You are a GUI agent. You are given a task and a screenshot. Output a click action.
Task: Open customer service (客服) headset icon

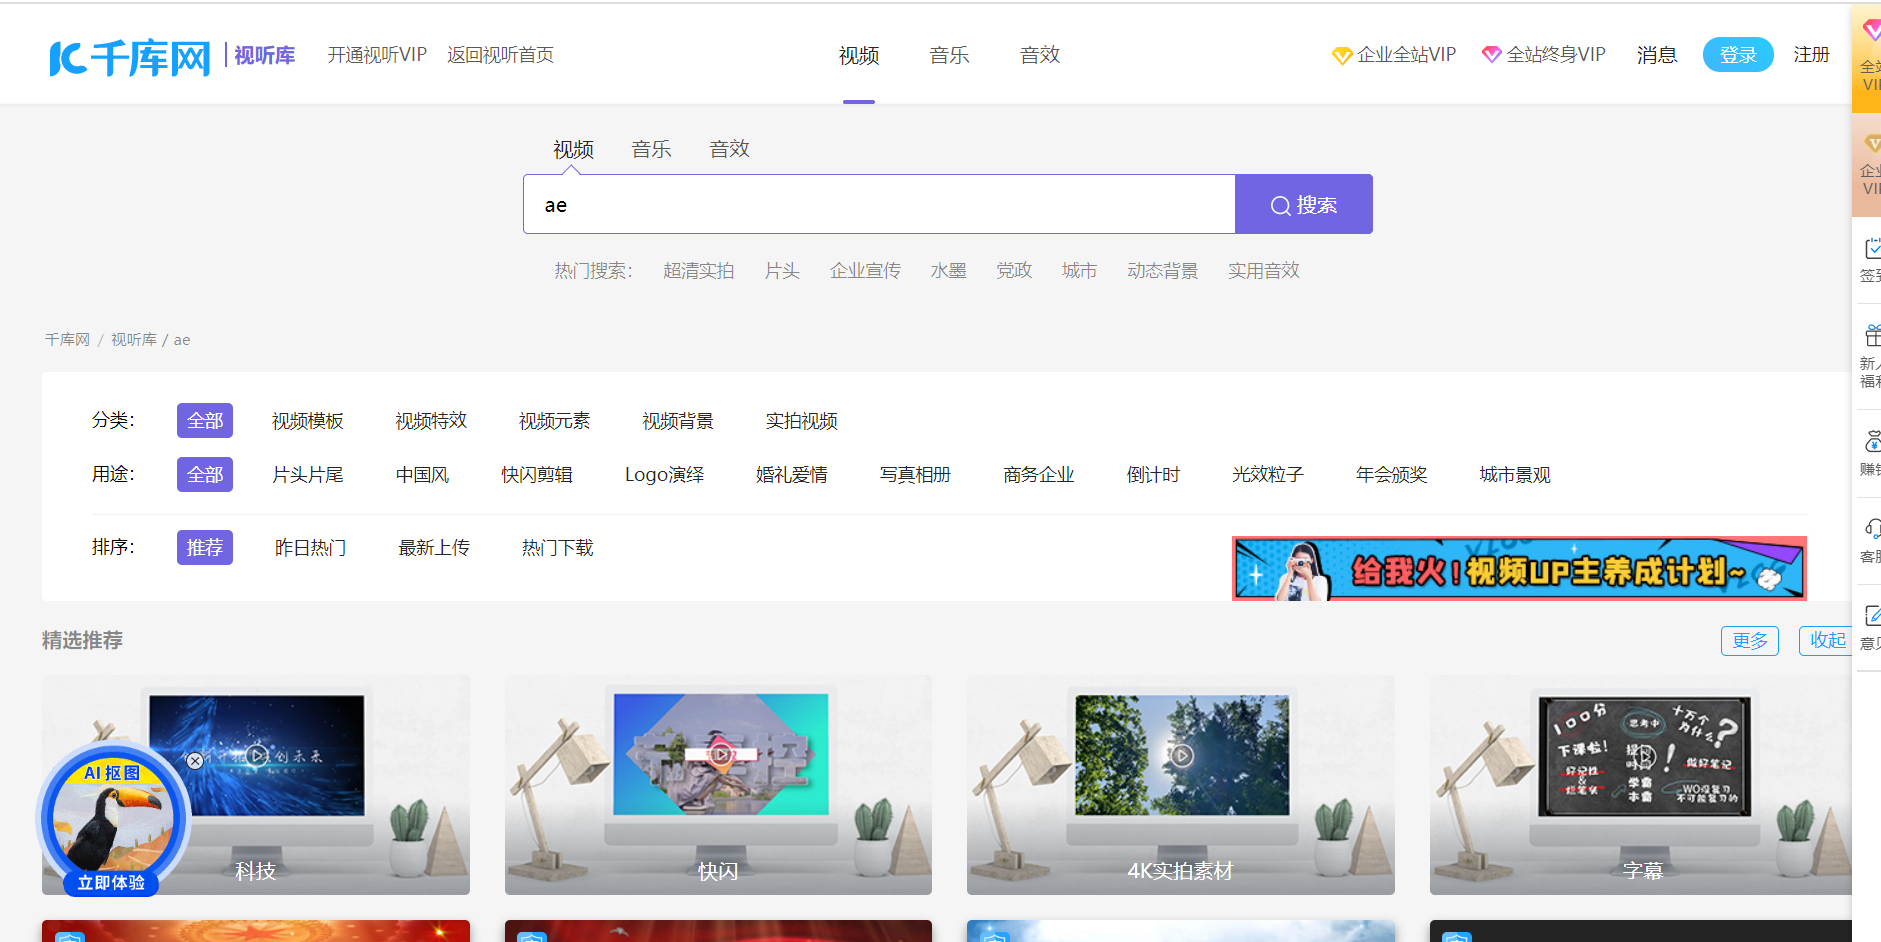[x=1872, y=527]
